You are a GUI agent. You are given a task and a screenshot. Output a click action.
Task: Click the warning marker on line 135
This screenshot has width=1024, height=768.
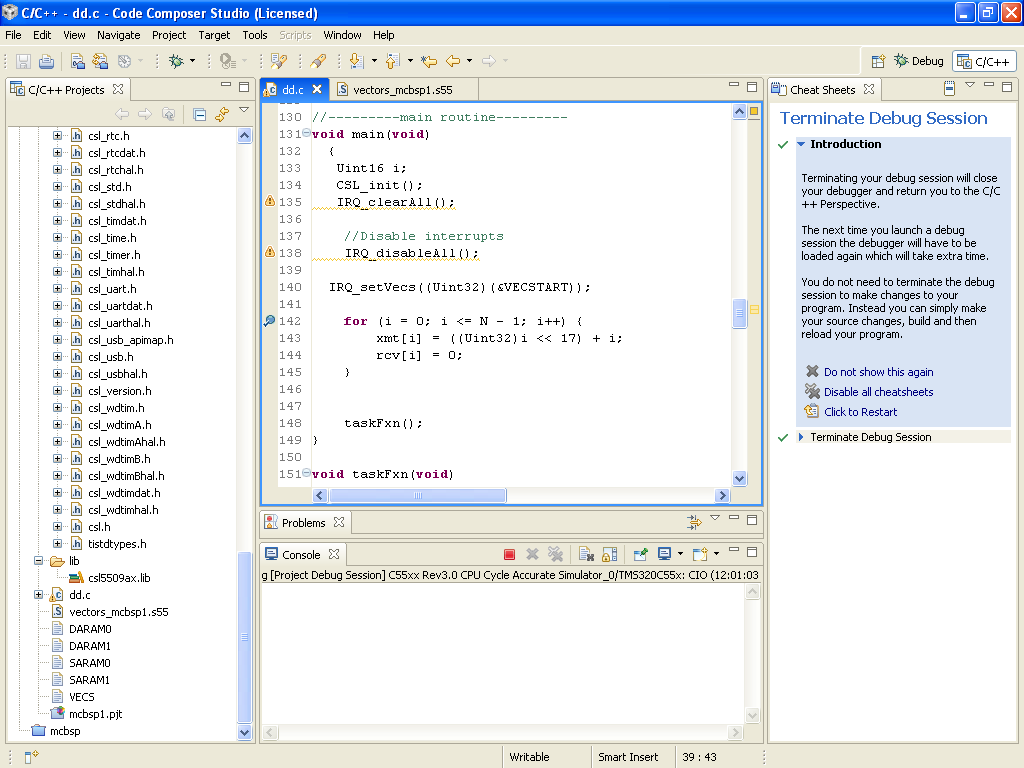pyautogui.click(x=269, y=202)
